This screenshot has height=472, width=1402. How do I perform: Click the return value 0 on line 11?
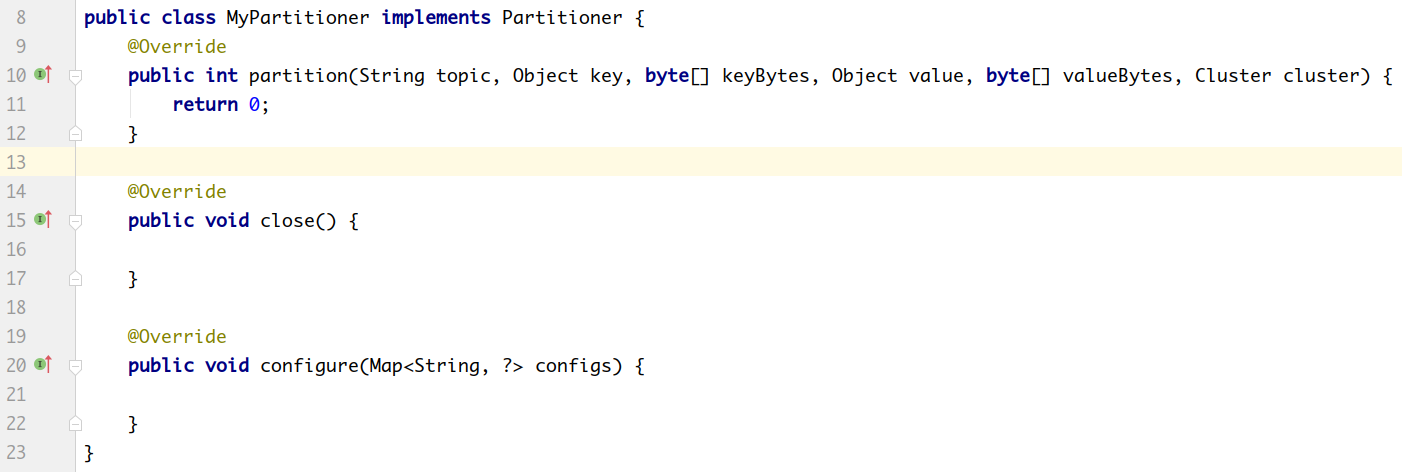[x=254, y=105]
